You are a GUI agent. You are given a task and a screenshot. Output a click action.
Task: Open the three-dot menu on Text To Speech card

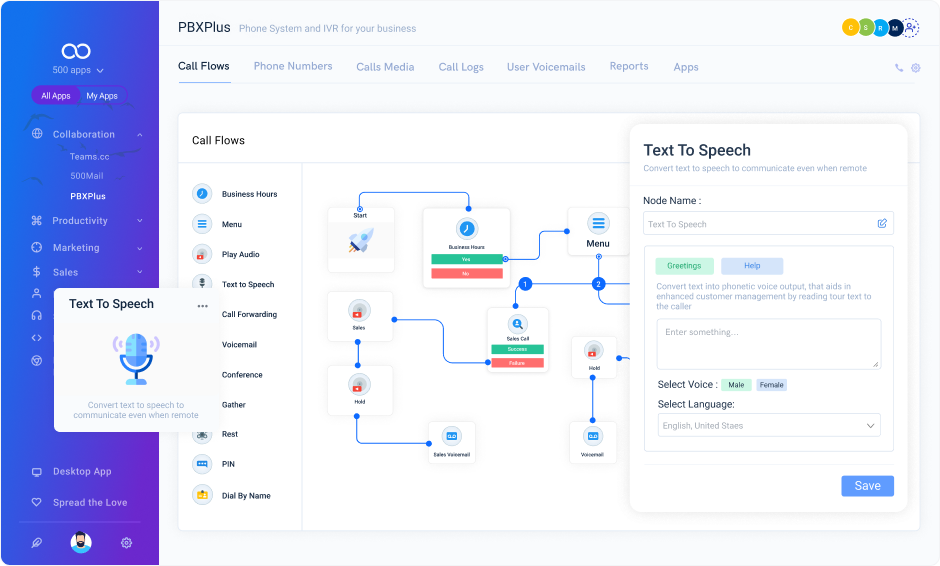pyautogui.click(x=203, y=306)
